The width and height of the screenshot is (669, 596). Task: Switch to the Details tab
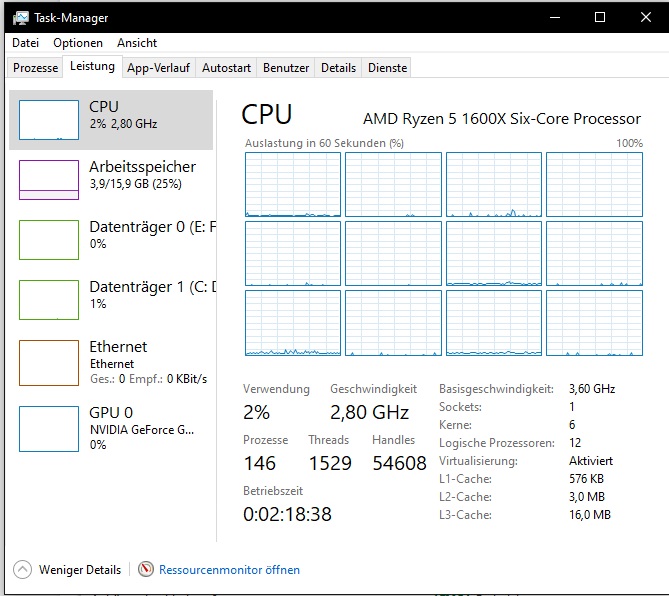coord(338,68)
